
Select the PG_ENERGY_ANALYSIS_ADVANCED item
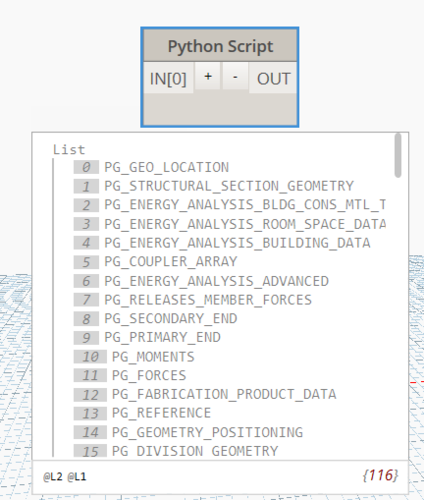click(217, 281)
